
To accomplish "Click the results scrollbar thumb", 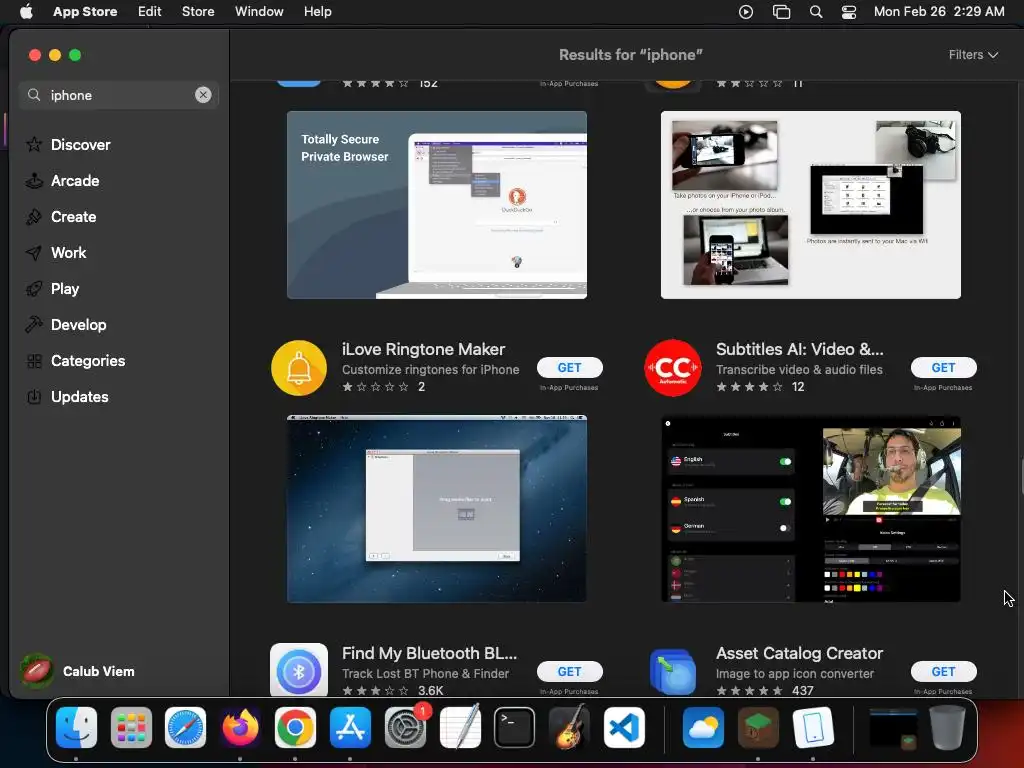I will click(1021, 477).
